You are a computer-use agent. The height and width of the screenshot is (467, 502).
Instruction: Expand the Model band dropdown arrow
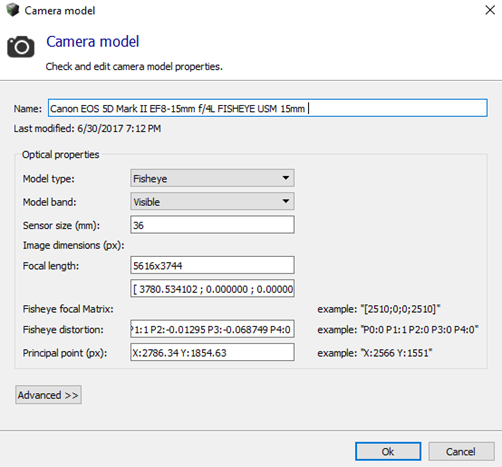pos(286,201)
